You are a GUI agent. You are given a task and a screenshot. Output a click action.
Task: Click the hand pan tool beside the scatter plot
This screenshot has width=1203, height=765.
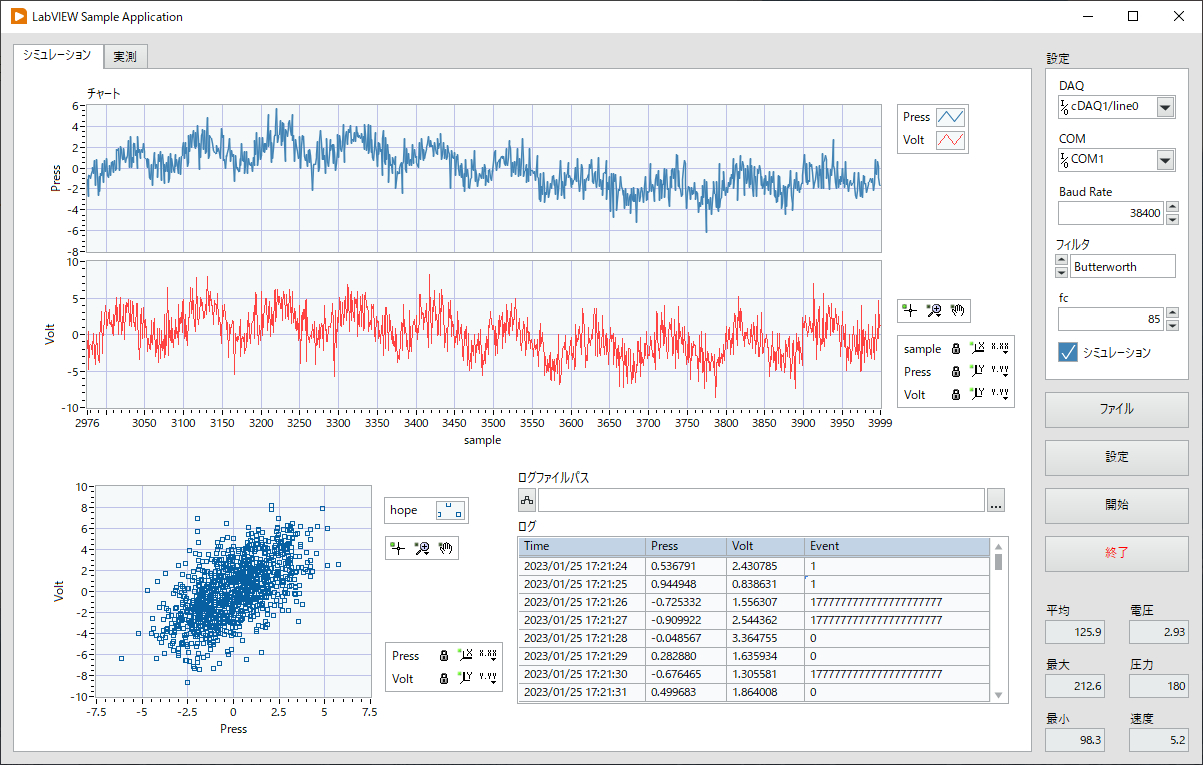(x=445, y=547)
